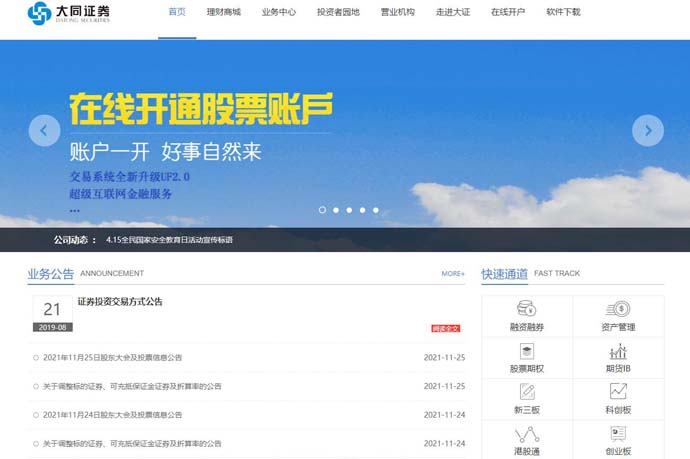Click the 4.15全民国家安全教育日 news ticker
The width and height of the screenshot is (690, 459).
pos(169,240)
